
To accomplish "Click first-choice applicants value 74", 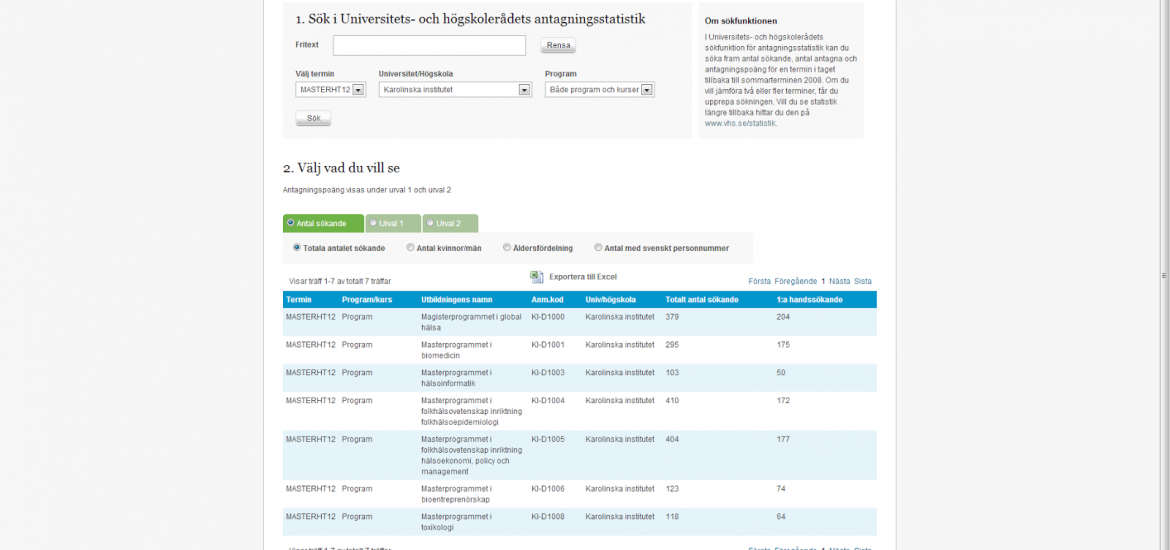I will 781,488.
